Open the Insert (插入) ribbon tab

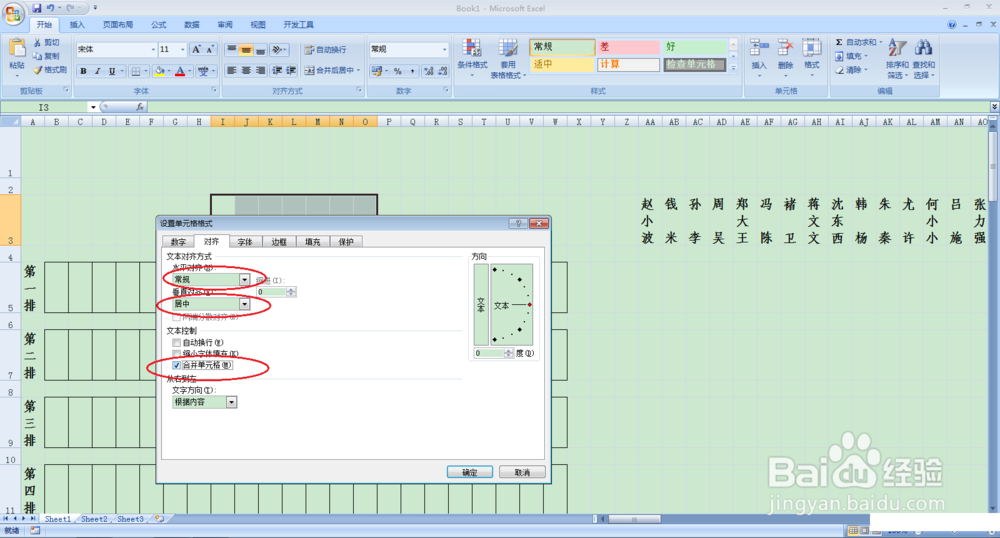coord(77,25)
